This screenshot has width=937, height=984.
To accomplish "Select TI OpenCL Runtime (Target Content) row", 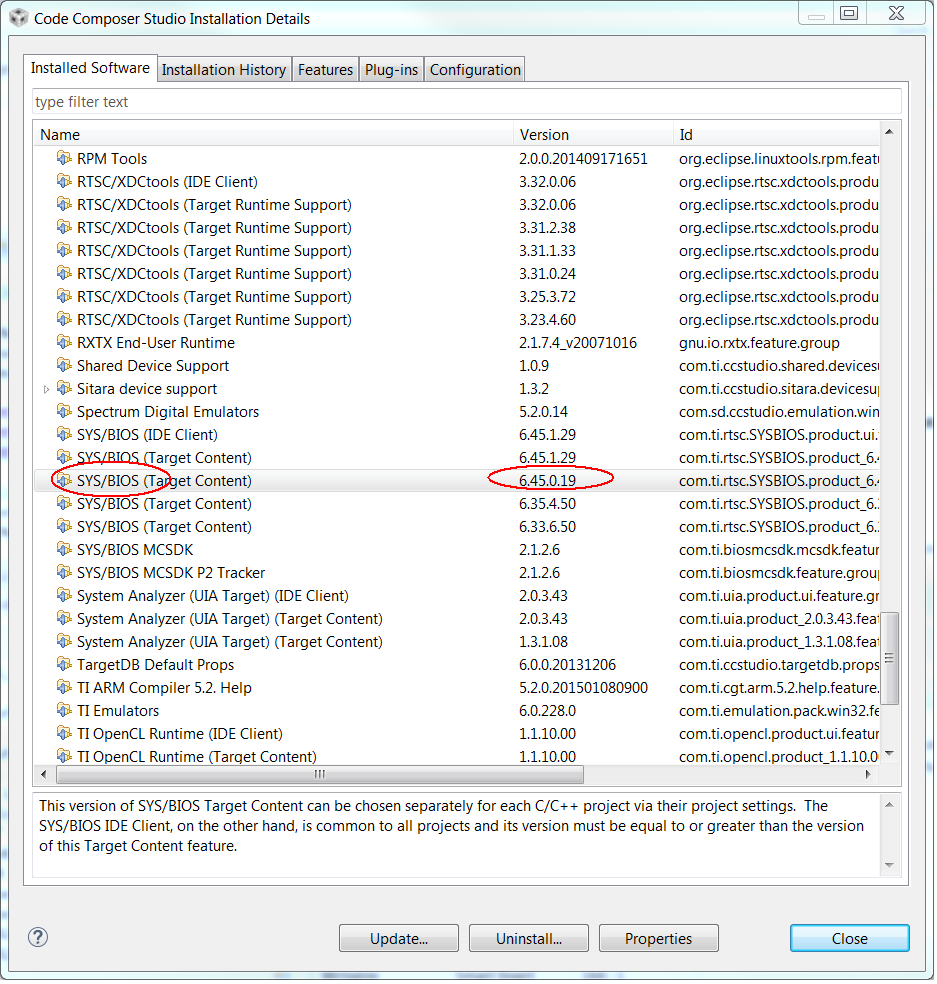I will point(457,756).
